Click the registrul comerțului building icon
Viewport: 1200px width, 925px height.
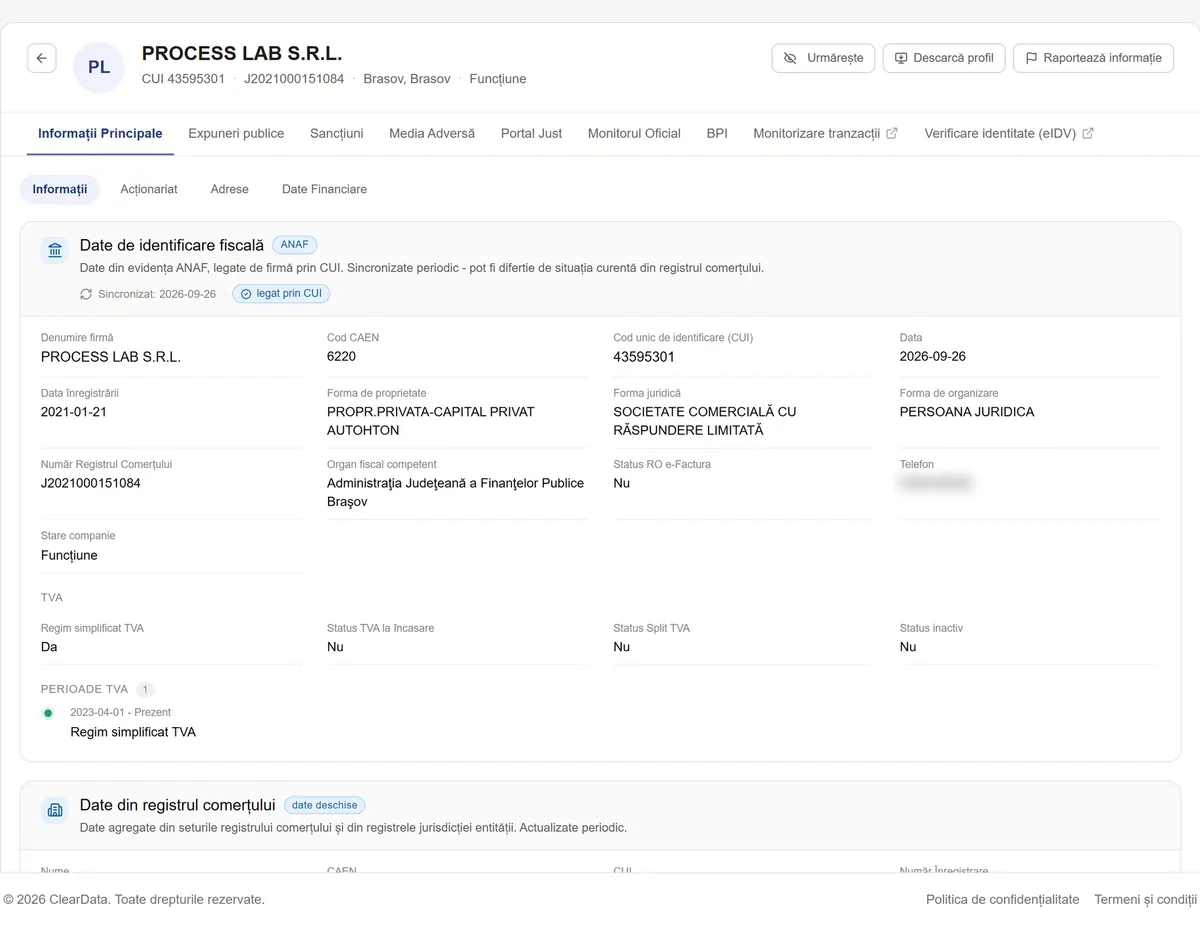[x=55, y=810]
